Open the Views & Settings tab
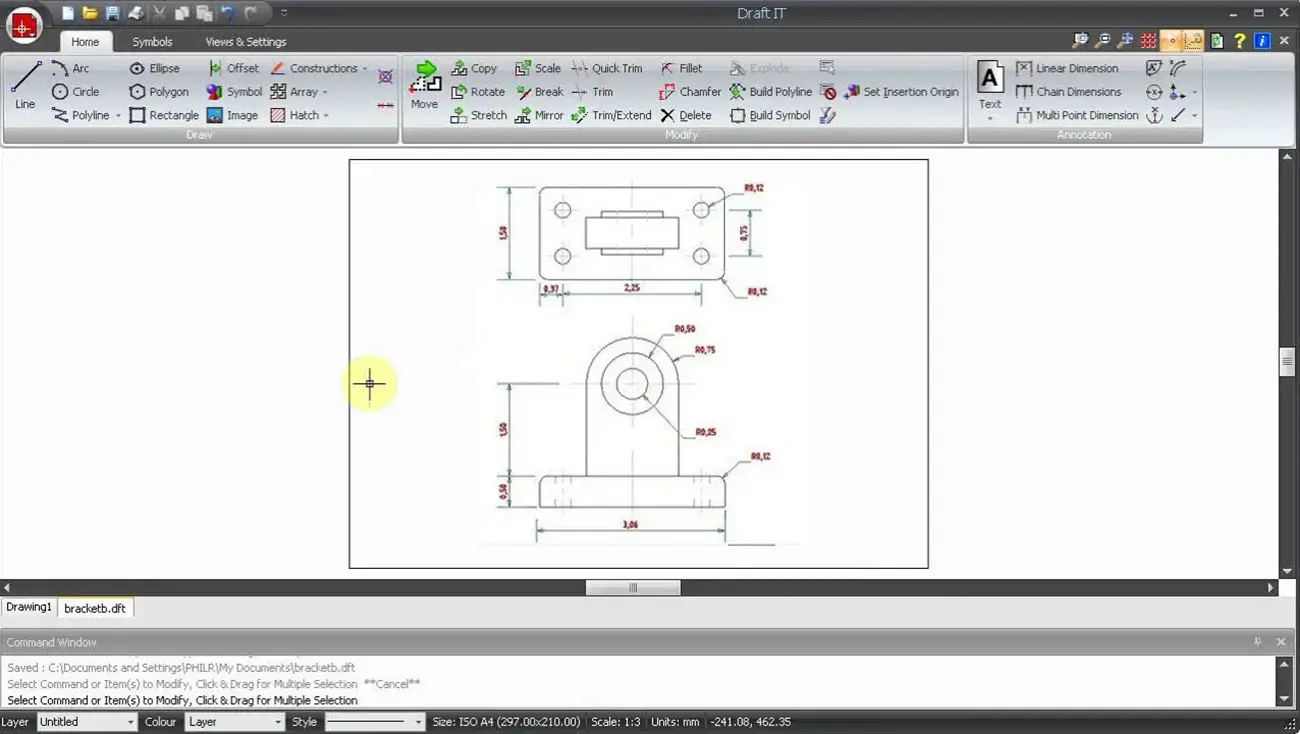Image resolution: width=1300 pixels, height=734 pixels. (245, 42)
